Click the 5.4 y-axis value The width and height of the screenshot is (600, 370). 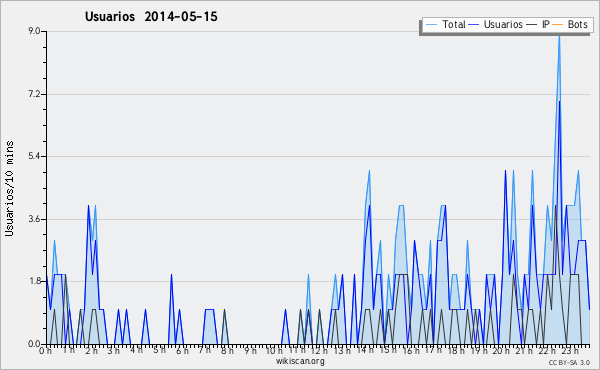[34, 156]
